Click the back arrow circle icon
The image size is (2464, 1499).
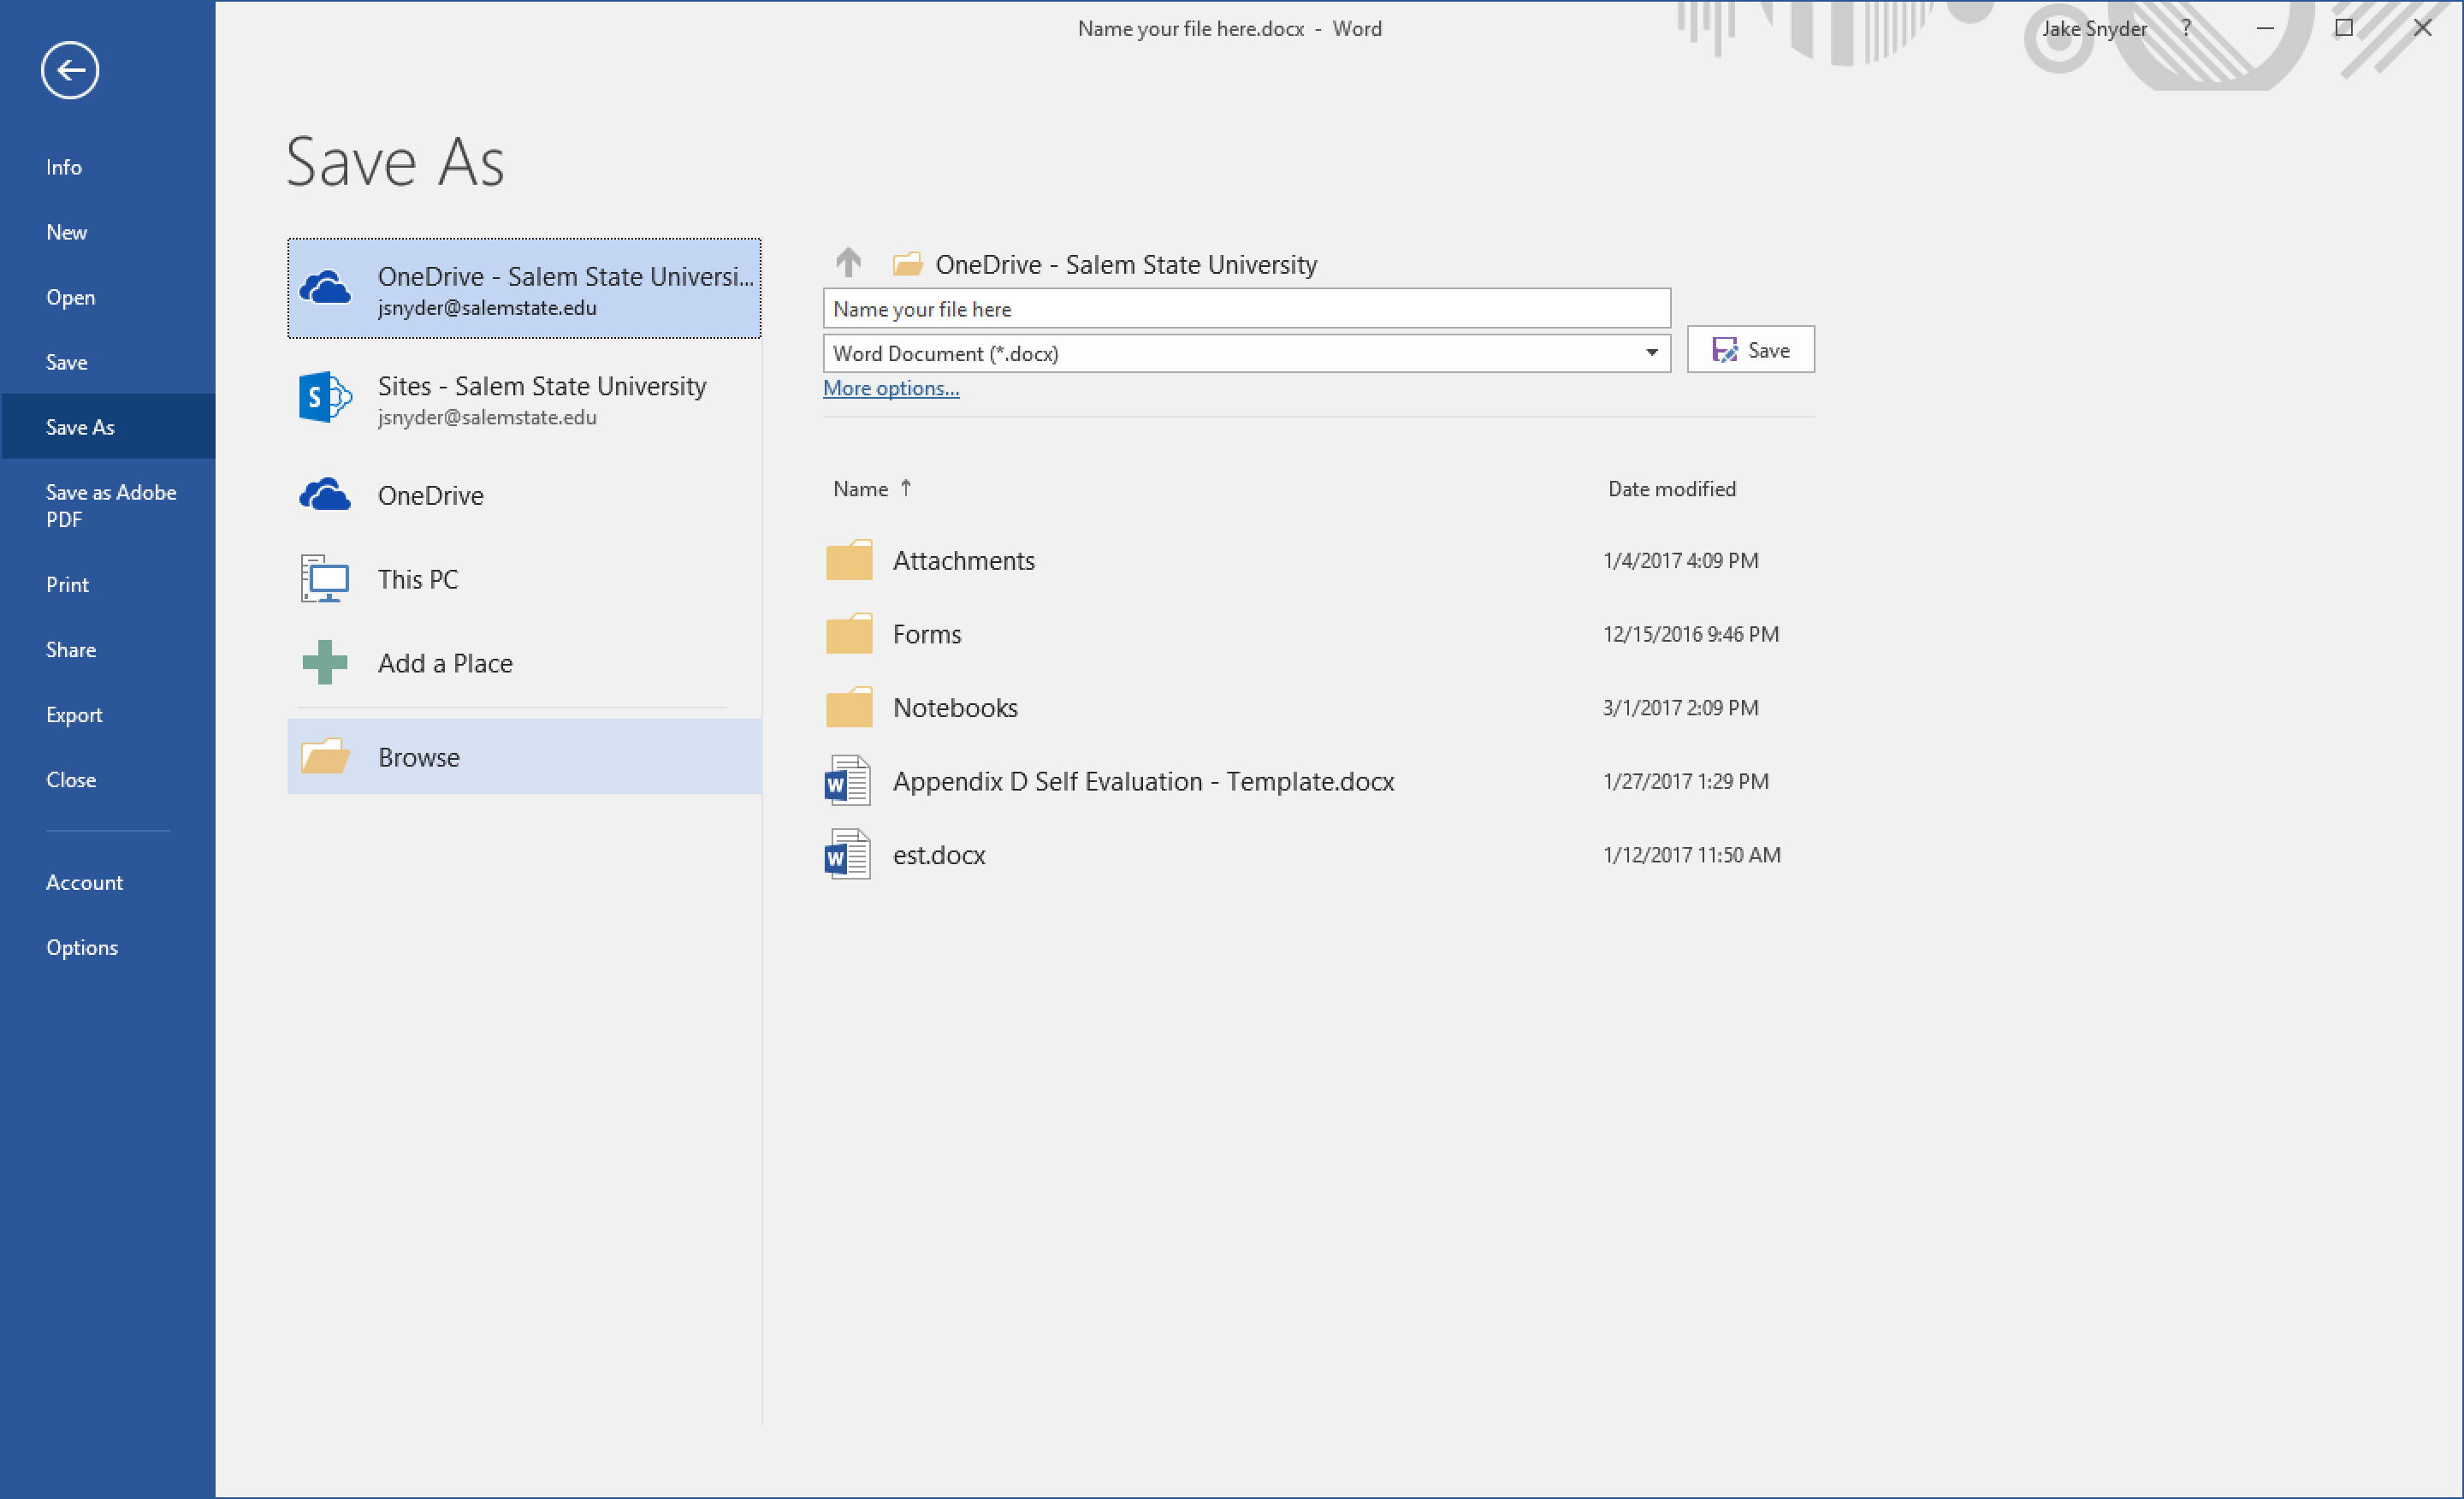point(70,70)
